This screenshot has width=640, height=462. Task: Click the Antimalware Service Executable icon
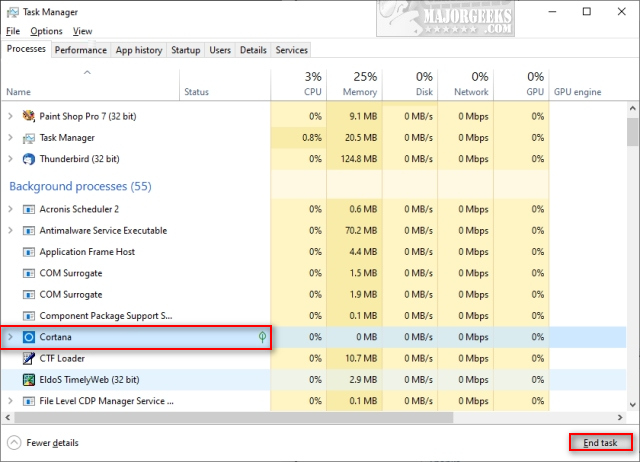pos(29,231)
